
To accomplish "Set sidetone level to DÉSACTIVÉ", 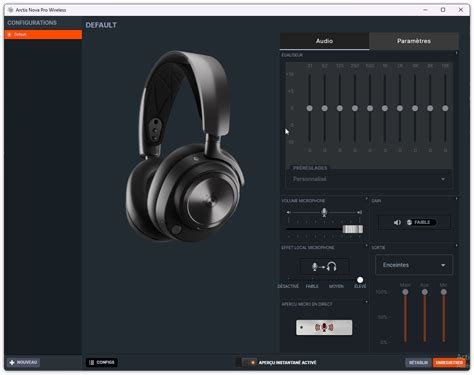I will point(288,286).
